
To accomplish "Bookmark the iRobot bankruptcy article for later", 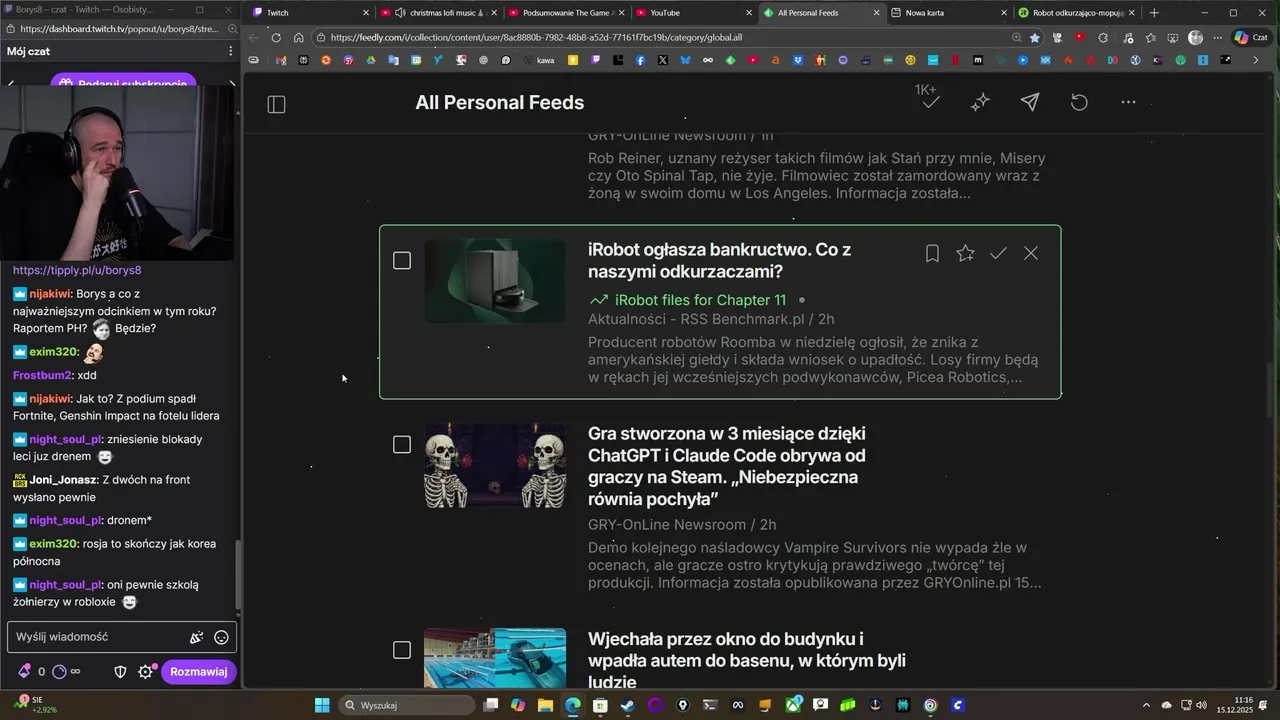I will pos(932,254).
